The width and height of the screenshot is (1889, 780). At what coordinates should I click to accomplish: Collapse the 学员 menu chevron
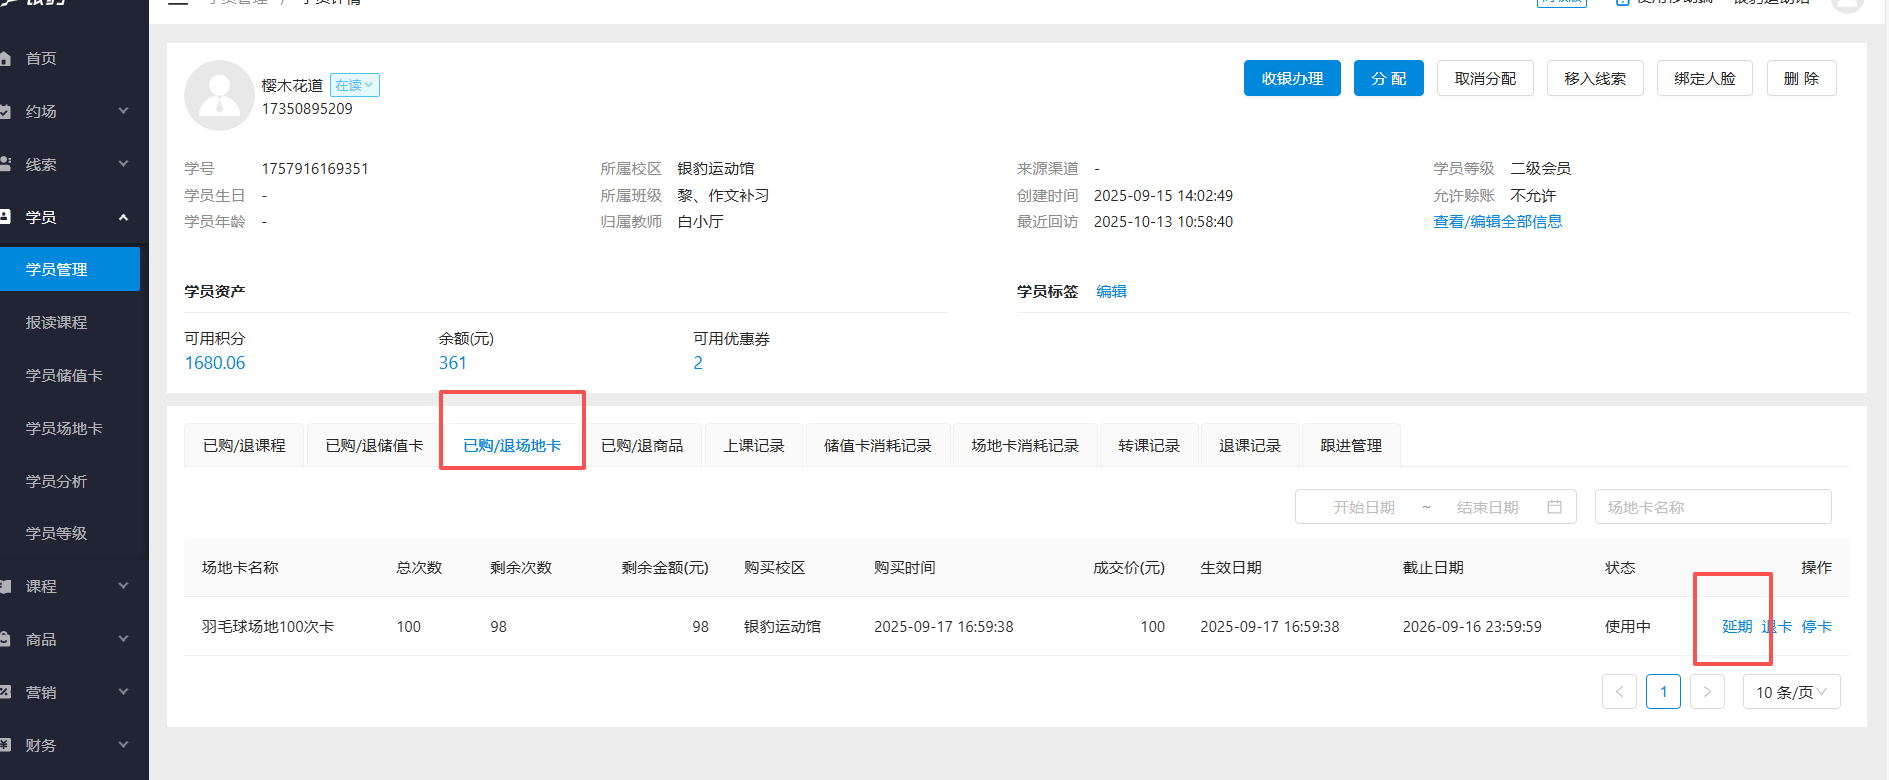click(123, 217)
